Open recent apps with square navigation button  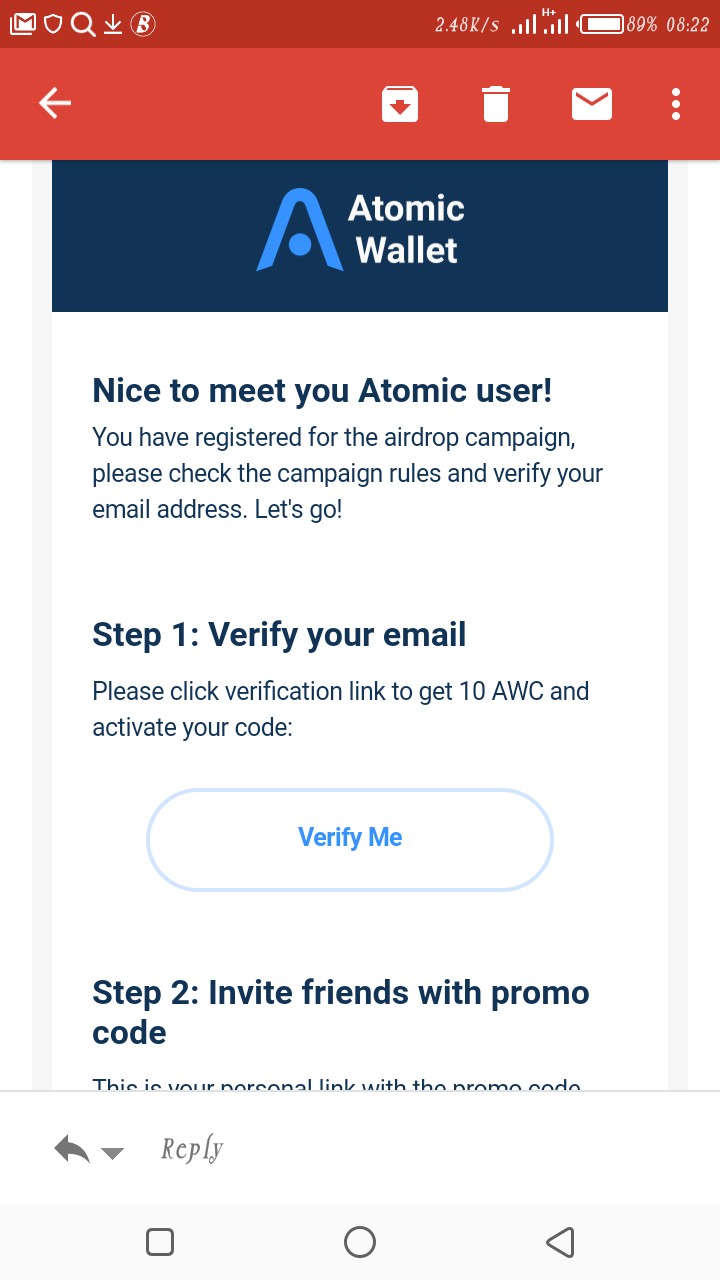(160, 1242)
